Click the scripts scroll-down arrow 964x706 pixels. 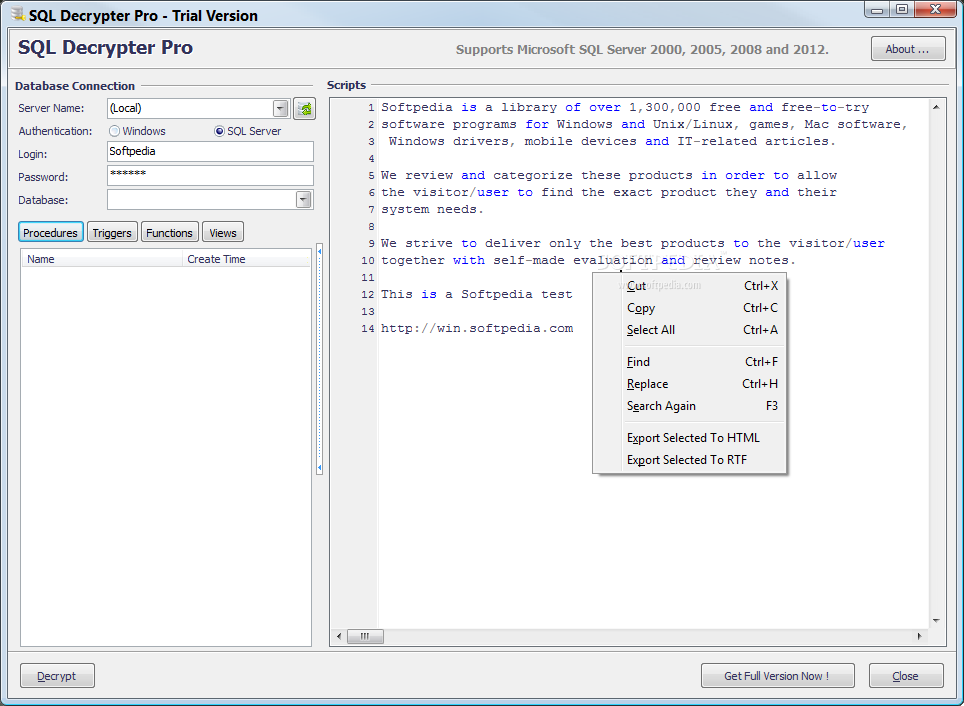[936, 621]
